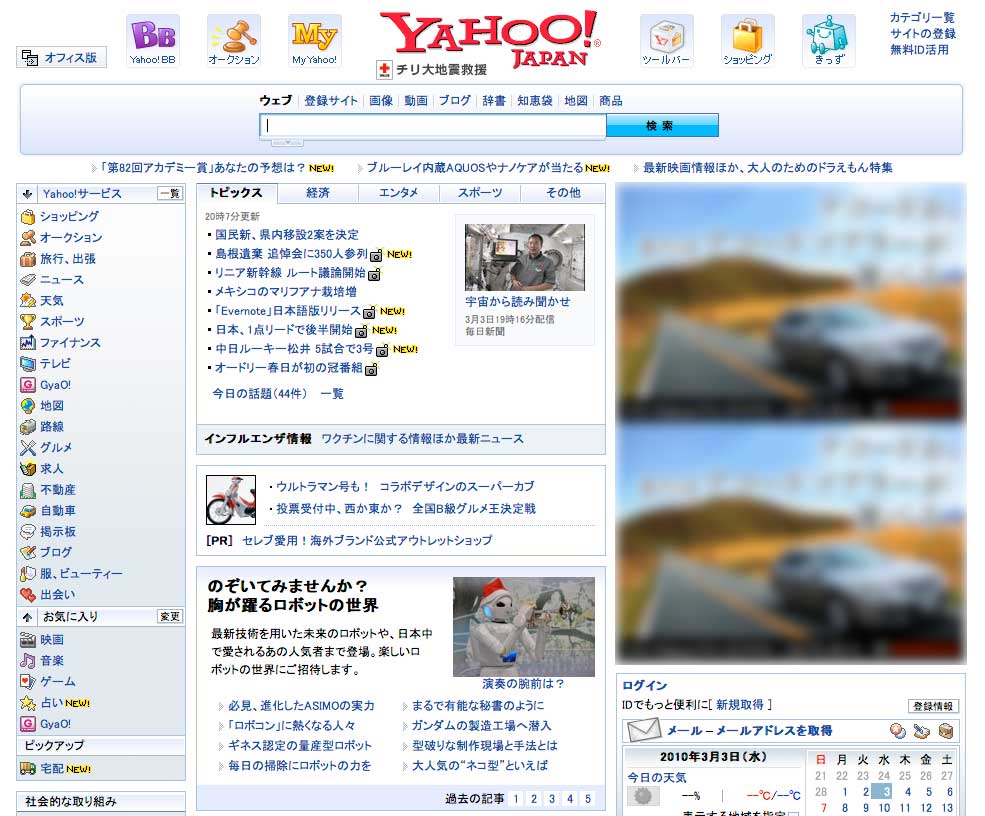Expand the お気に入り section arrow
This screenshot has width=985, height=816.
(x=27, y=617)
